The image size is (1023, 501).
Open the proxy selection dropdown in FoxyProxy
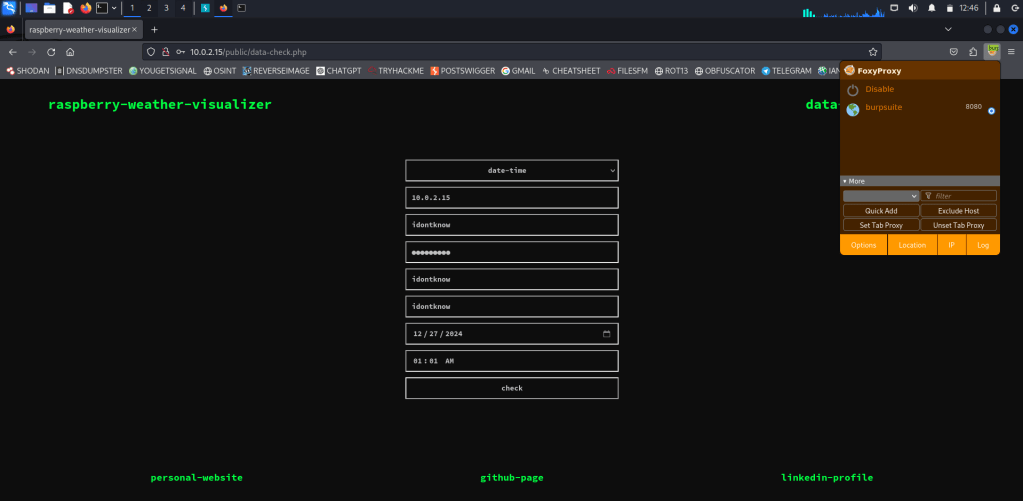[x=880, y=196]
